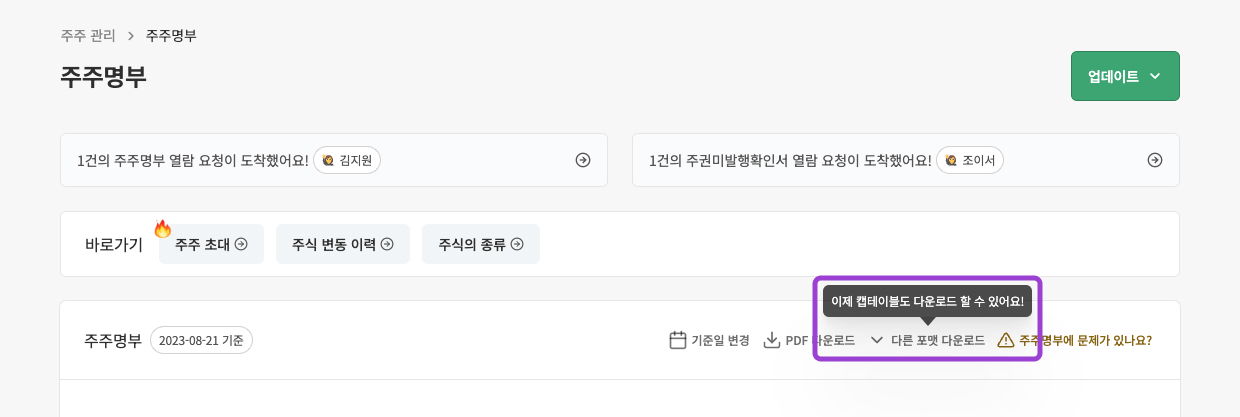Open the 주식 변동 이력 shortcut
The height and width of the screenshot is (417, 1240).
[342, 244]
